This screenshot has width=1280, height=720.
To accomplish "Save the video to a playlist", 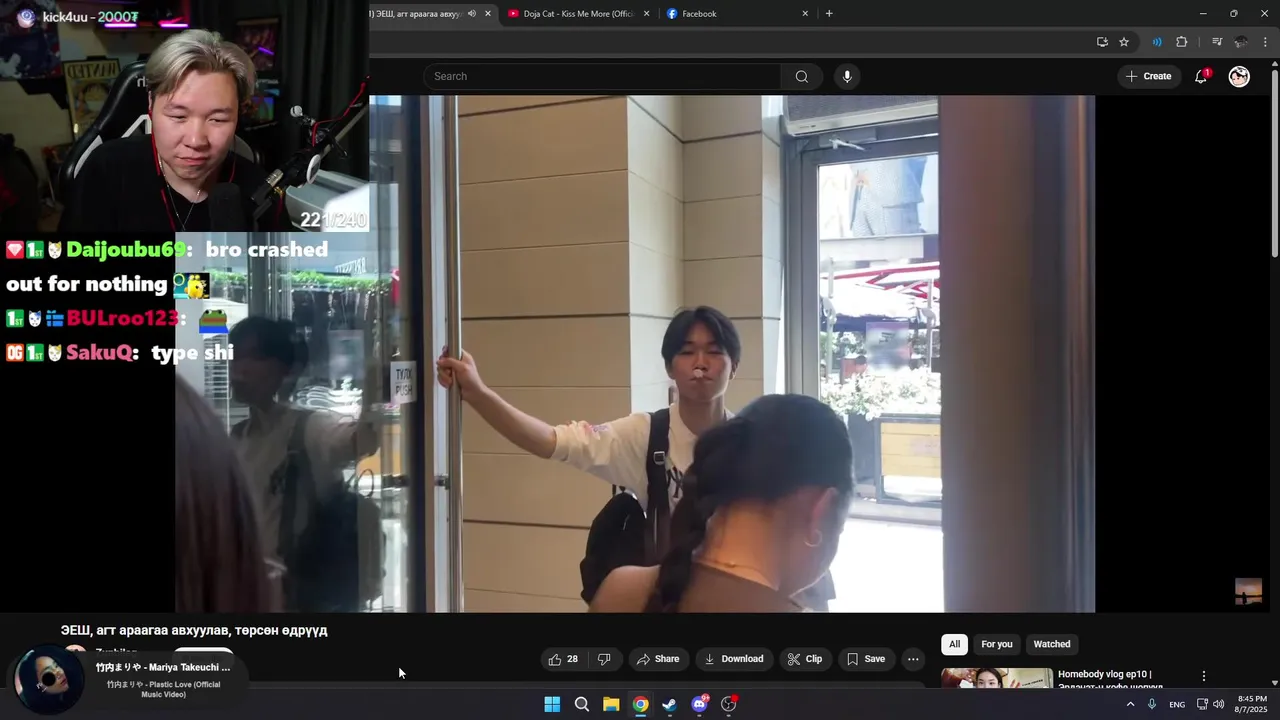I will point(866,659).
